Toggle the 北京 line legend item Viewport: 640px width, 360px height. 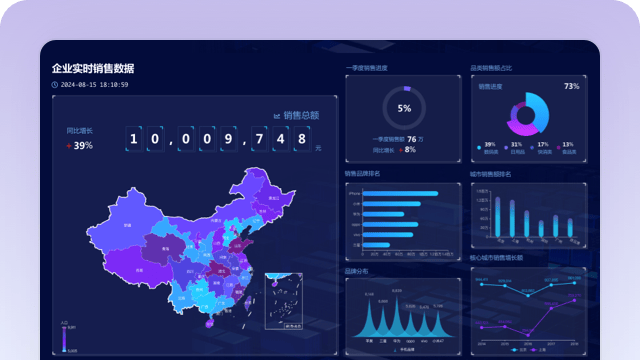[519, 350]
